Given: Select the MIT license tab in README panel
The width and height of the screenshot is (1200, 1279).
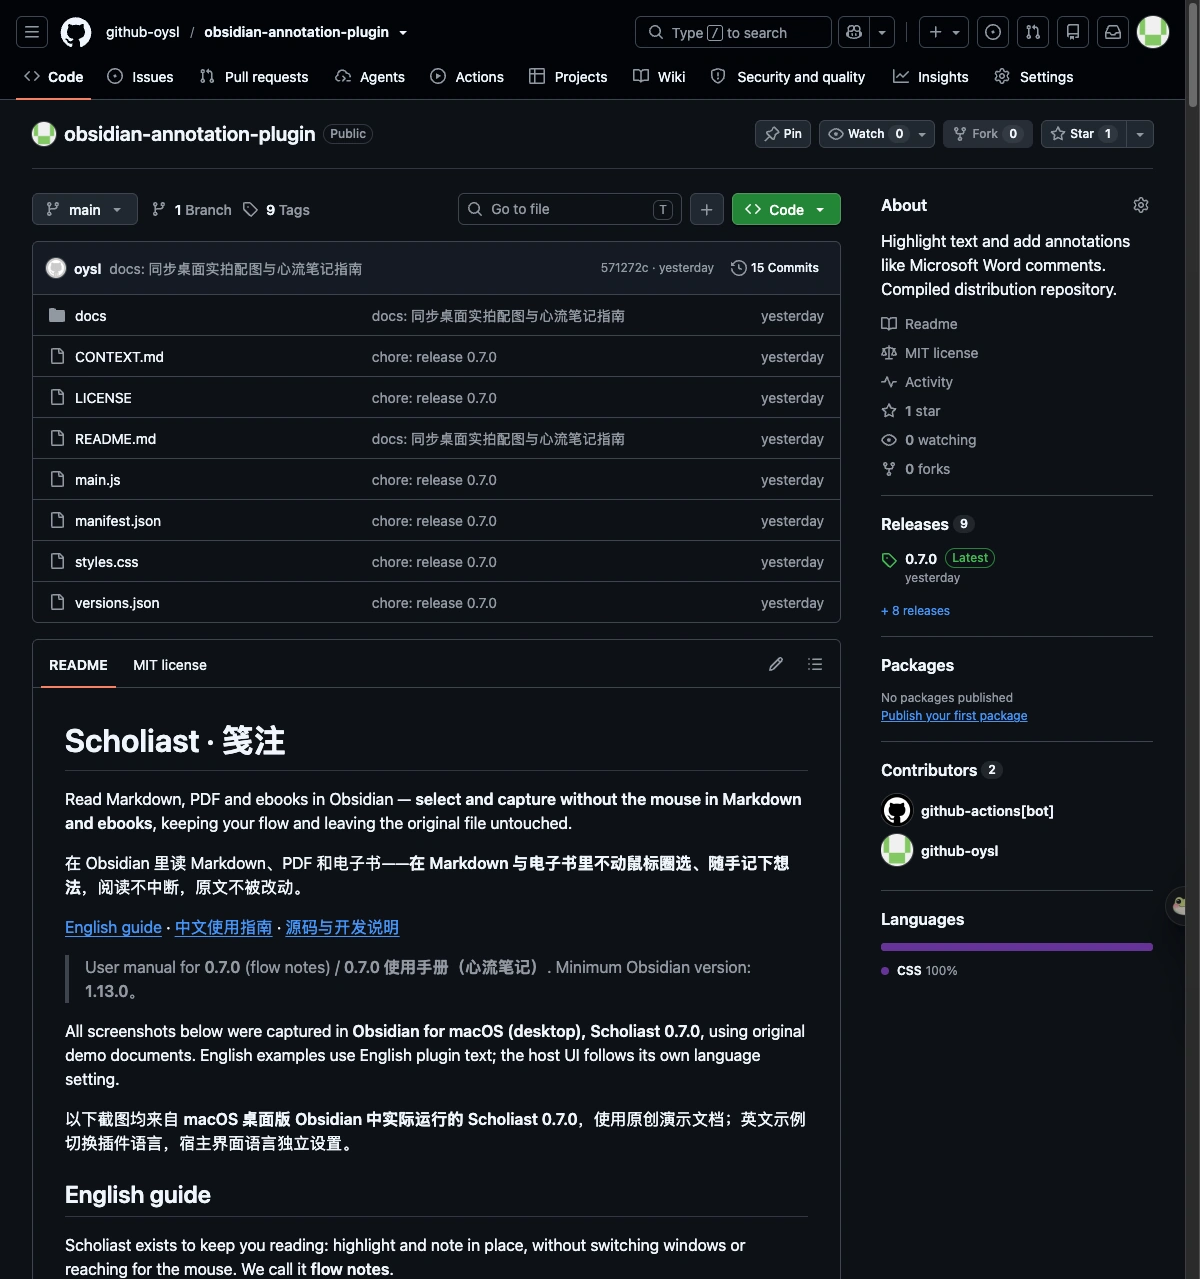Looking at the screenshot, I should [x=170, y=665].
